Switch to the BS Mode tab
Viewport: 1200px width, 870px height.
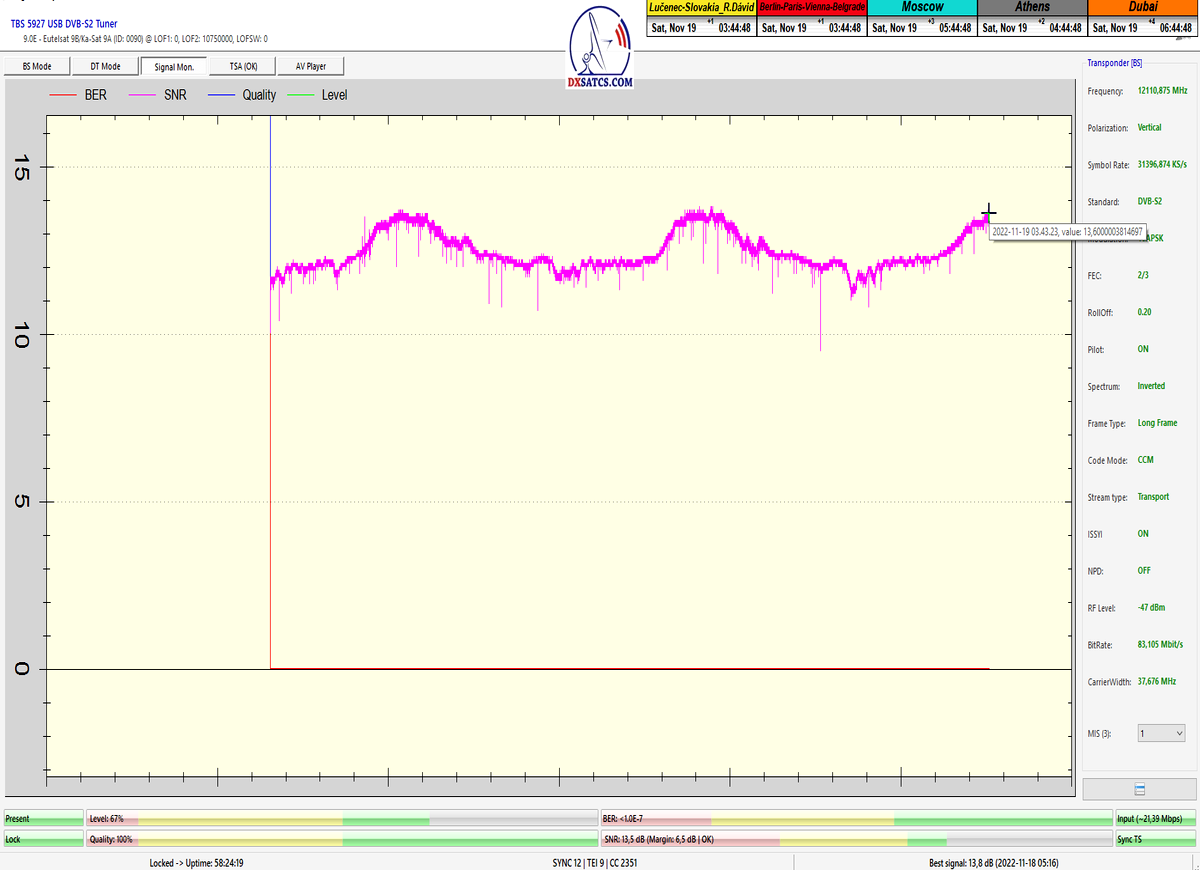point(38,66)
